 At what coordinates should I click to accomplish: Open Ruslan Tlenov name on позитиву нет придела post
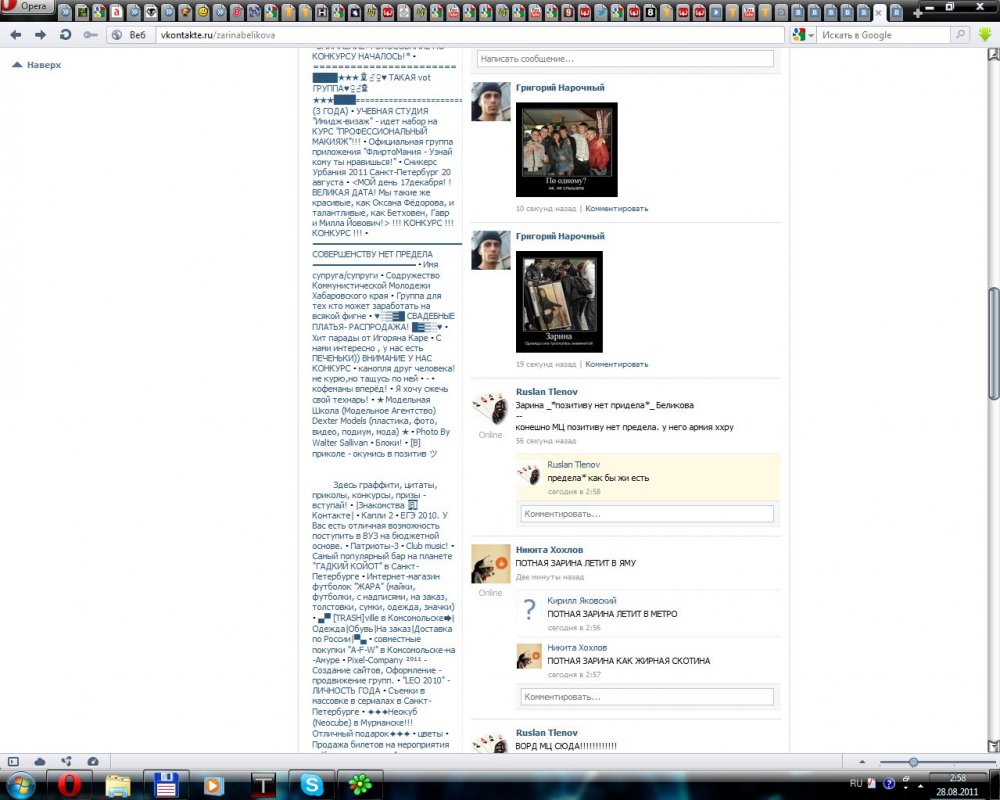pyautogui.click(x=547, y=392)
